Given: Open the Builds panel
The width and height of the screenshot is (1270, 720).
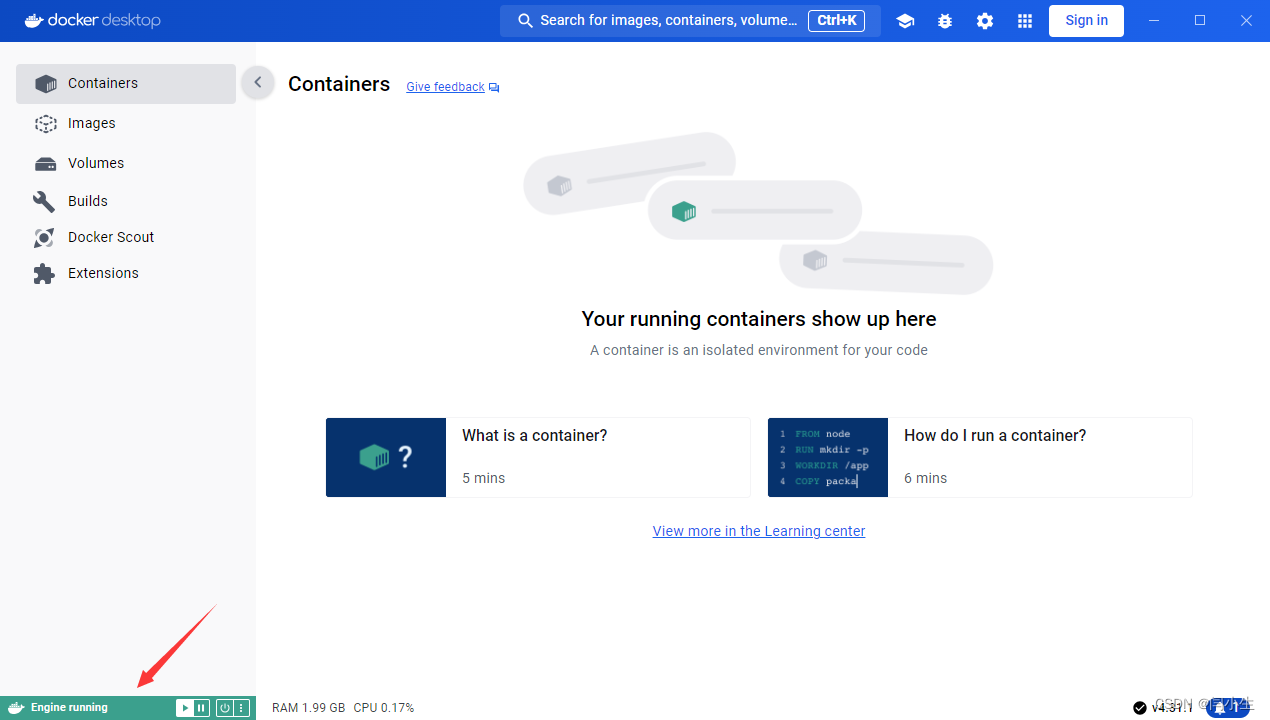Looking at the screenshot, I should click(x=90, y=200).
